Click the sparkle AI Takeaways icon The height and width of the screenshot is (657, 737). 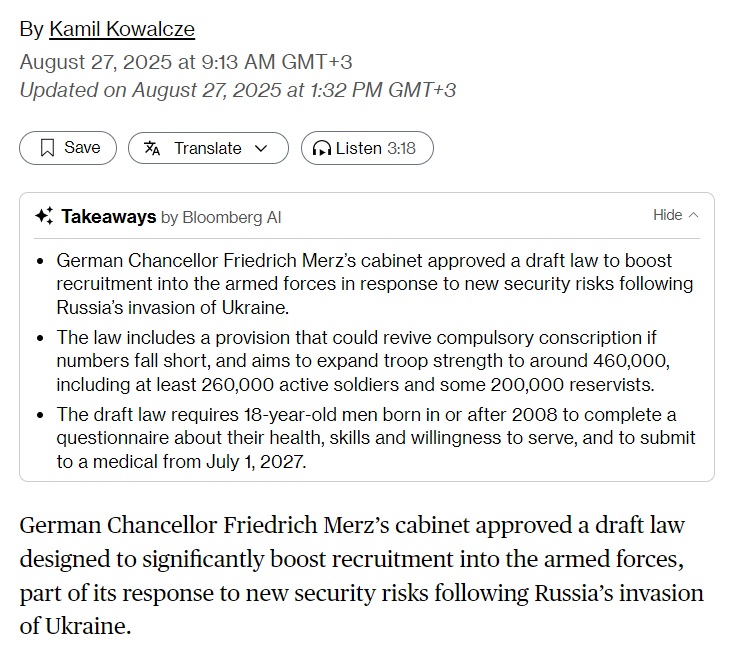[44, 216]
